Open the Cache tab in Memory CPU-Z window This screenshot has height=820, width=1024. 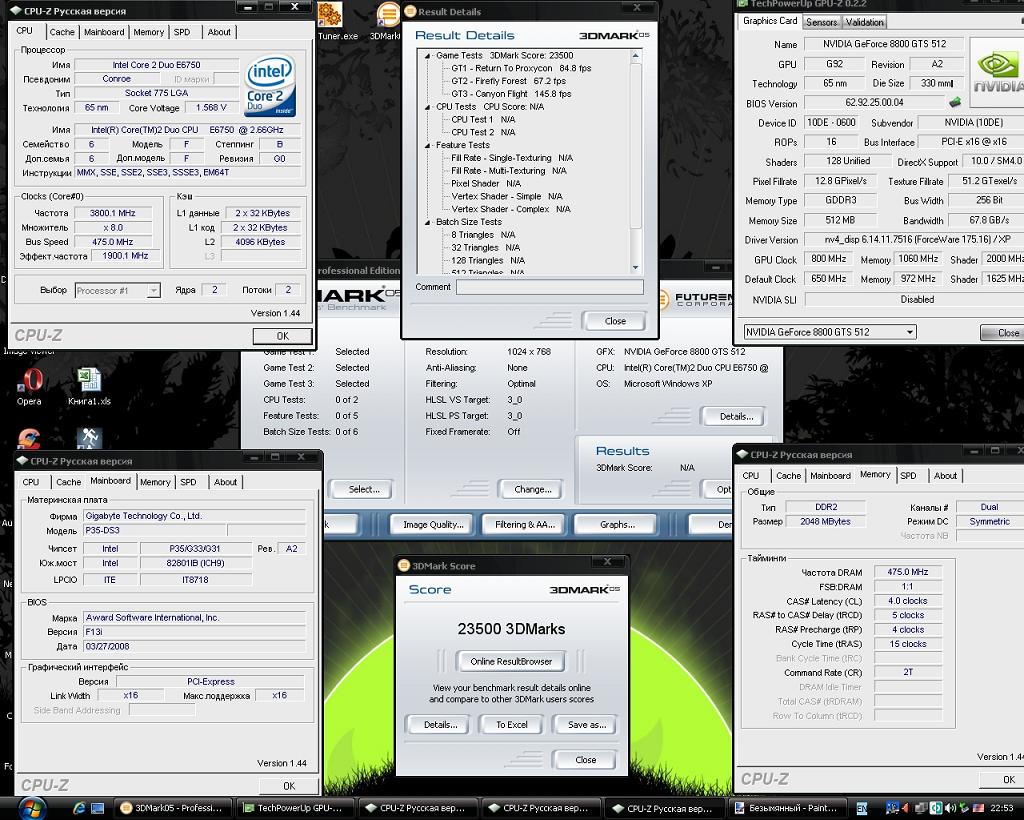(788, 476)
